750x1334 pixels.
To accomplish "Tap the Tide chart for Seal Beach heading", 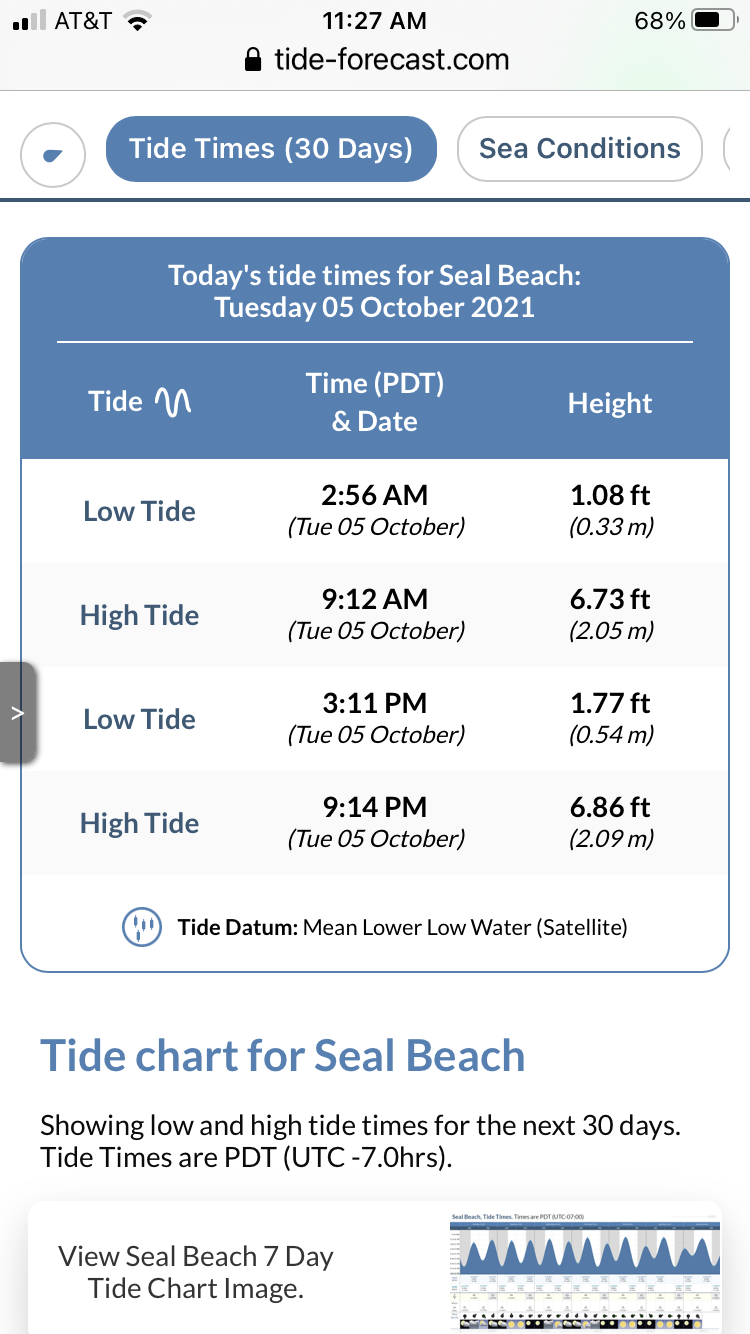I will 282,1056.
